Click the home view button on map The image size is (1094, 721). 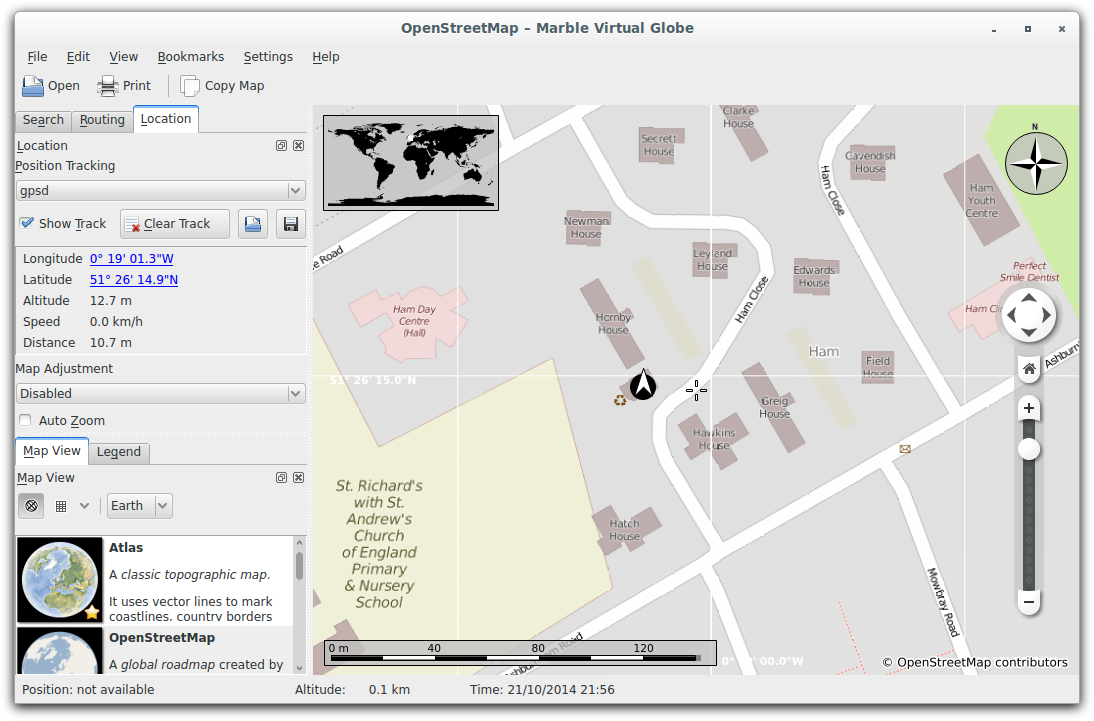1028,369
